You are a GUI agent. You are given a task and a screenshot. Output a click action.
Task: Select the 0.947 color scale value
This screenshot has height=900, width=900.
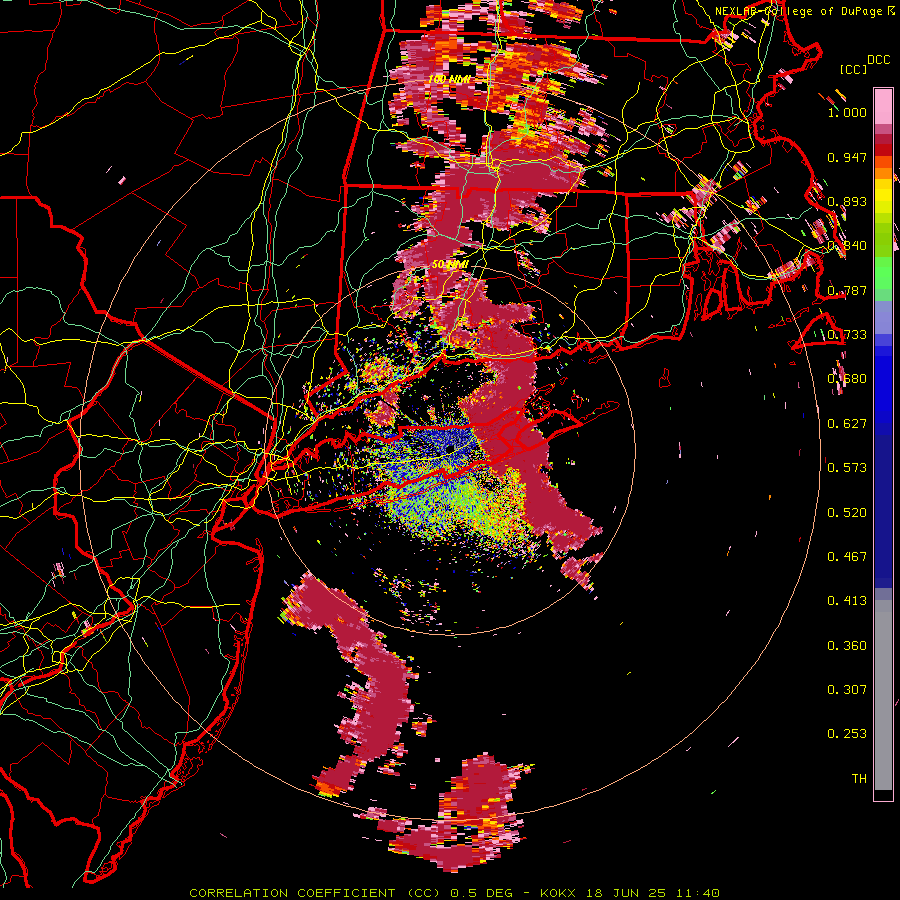click(x=847, y=157)
